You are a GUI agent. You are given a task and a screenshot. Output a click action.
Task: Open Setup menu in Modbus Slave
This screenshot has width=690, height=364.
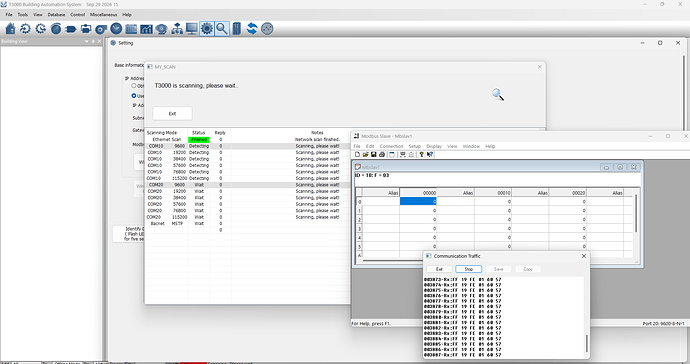pos(415,146)
